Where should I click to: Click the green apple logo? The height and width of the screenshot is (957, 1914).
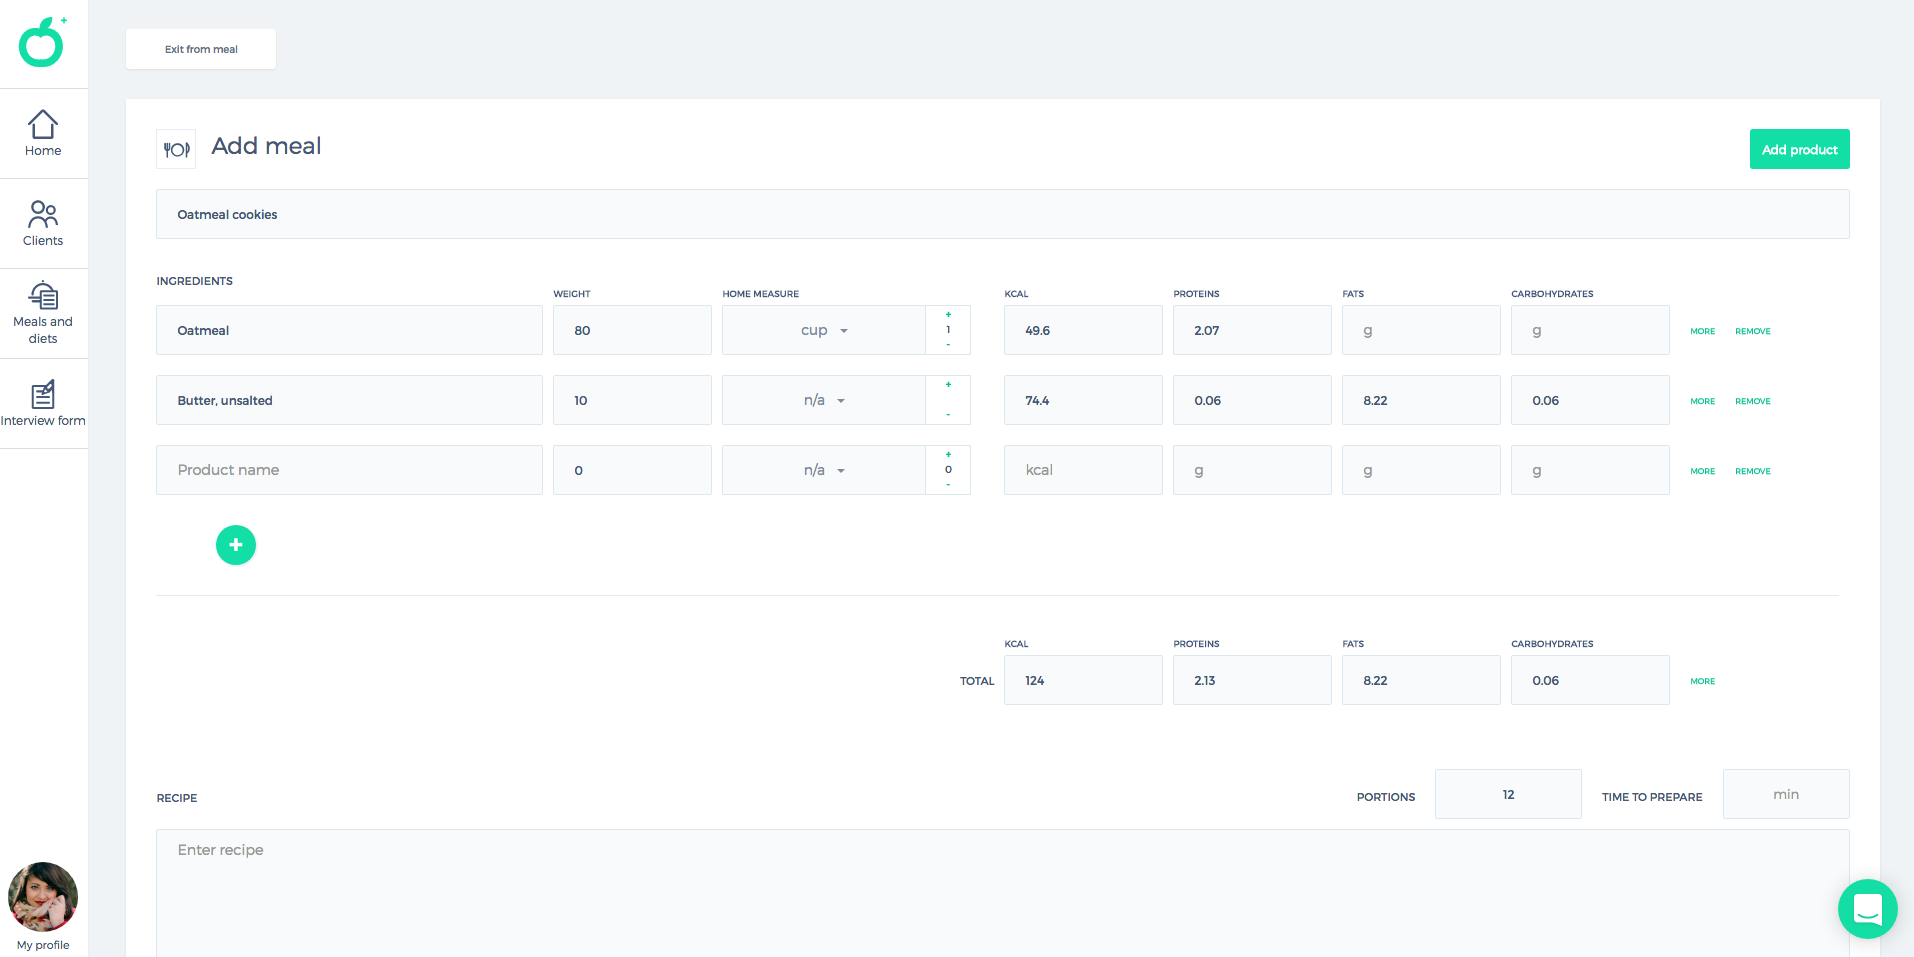click(42, 43)
